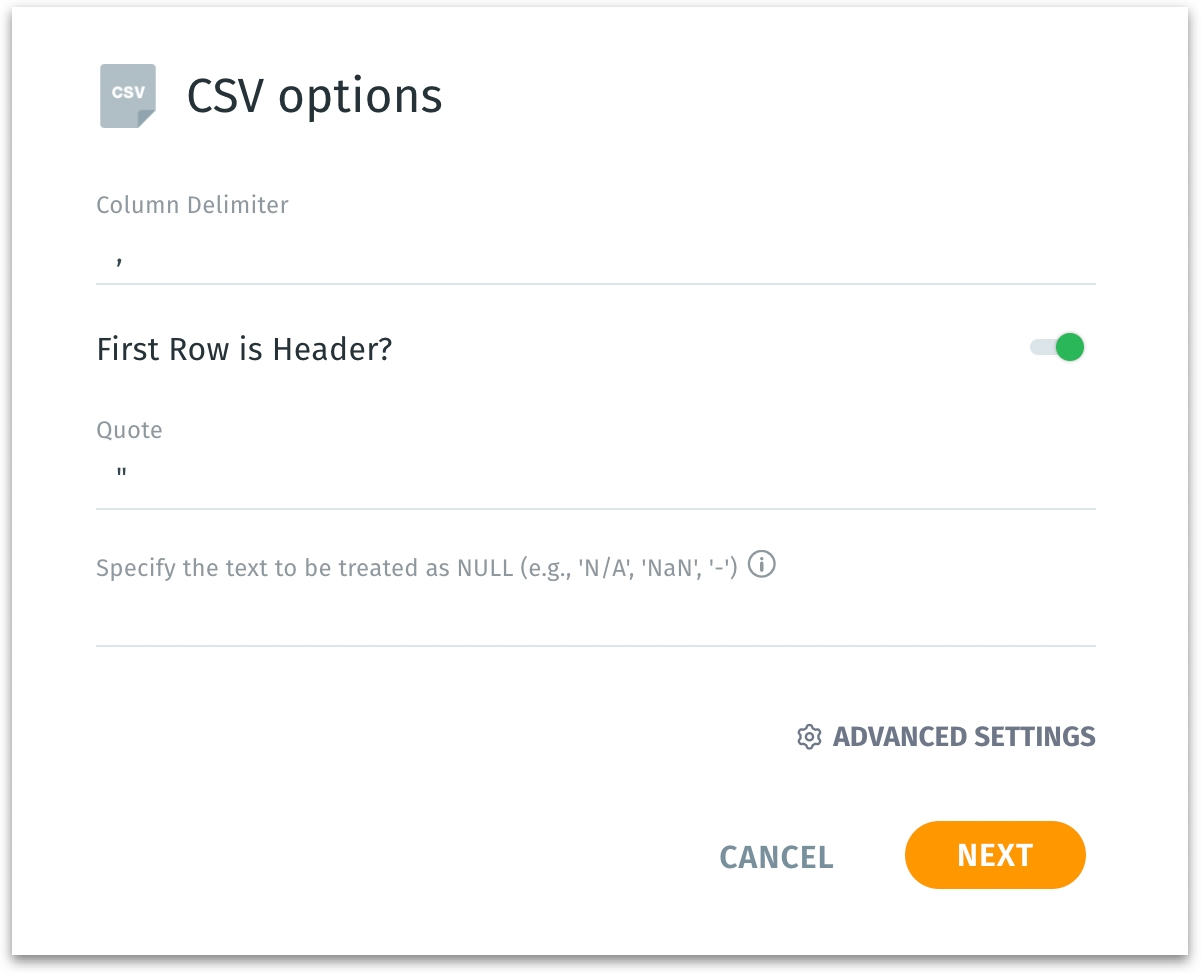Screen dimensions: 1201x973
Task: Click the "Column Delimiter" field label
Action: (192, 205)
